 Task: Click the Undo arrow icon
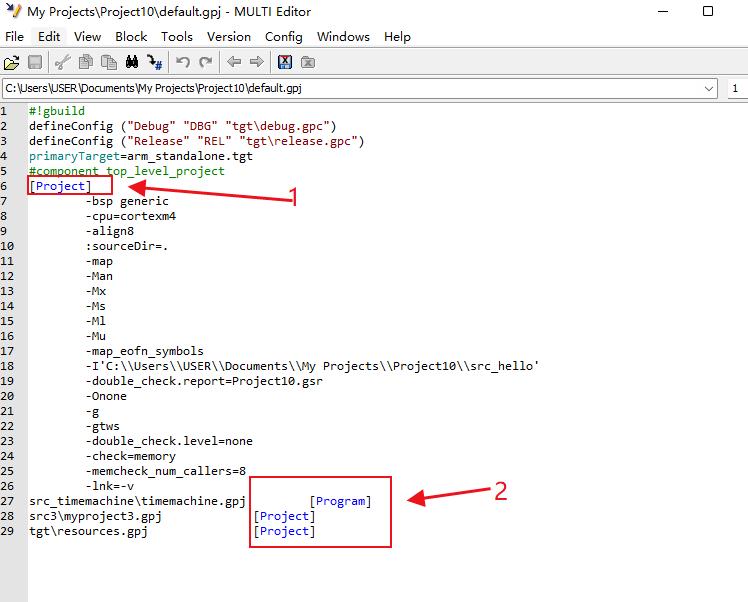coord(183,62)
